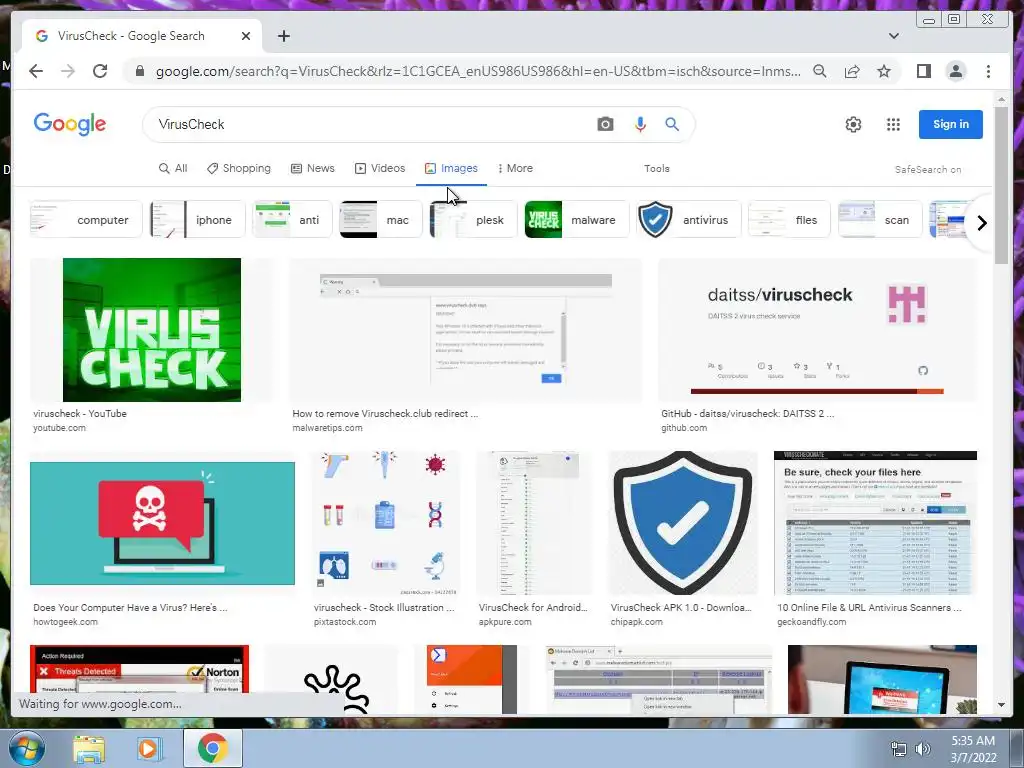Open the pixtastock stock illustration thumbnail
The height and width of the screenshot is (768, 1024).
(385, 523)
